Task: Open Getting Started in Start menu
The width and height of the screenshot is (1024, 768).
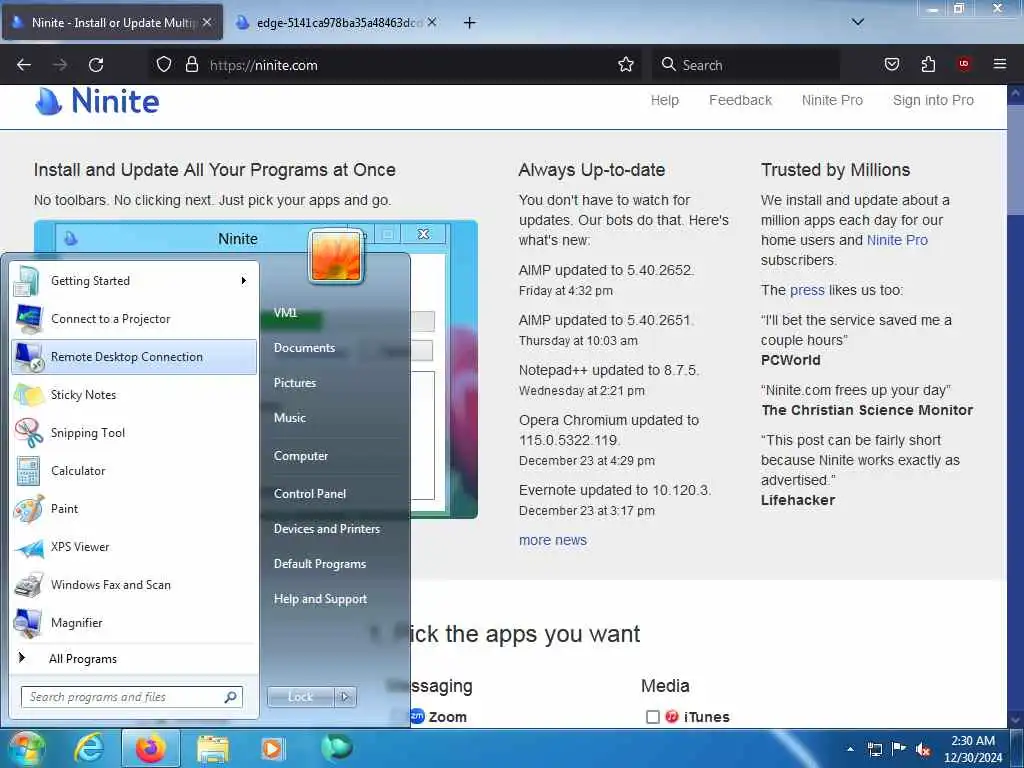Action: click(134, 281)
